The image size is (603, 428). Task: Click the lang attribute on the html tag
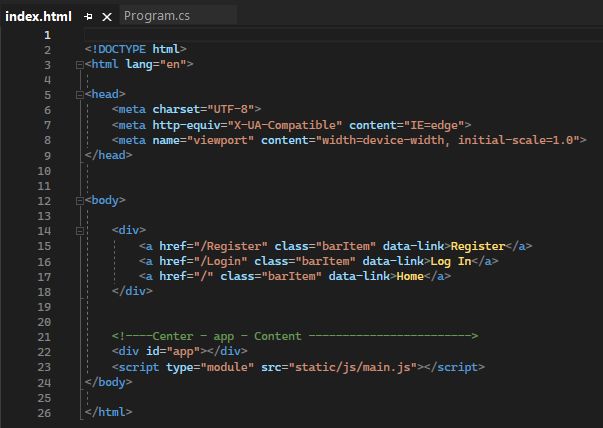[139, 64]
